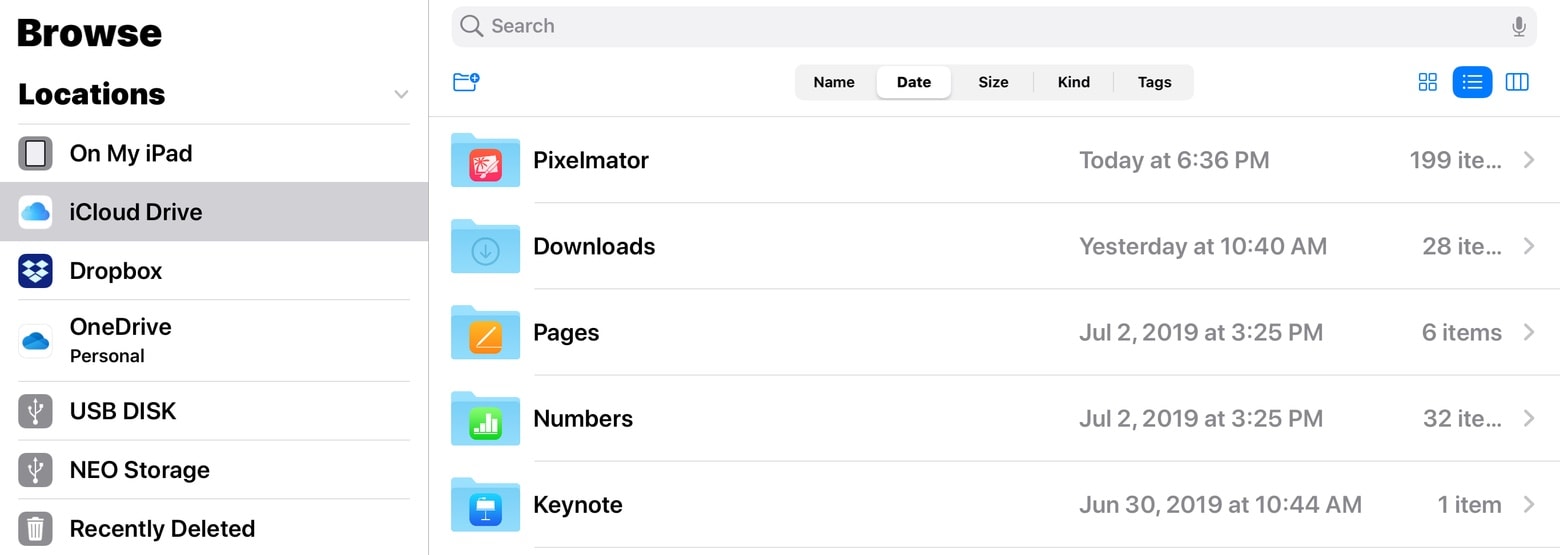Click the new folder icon
Viewport: 1560px width, 555px height.
(466, 82)
